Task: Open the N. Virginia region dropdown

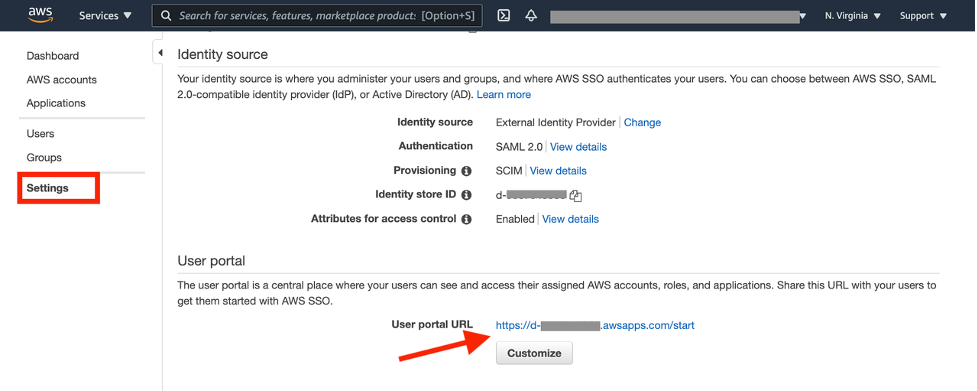Action: 853,16
